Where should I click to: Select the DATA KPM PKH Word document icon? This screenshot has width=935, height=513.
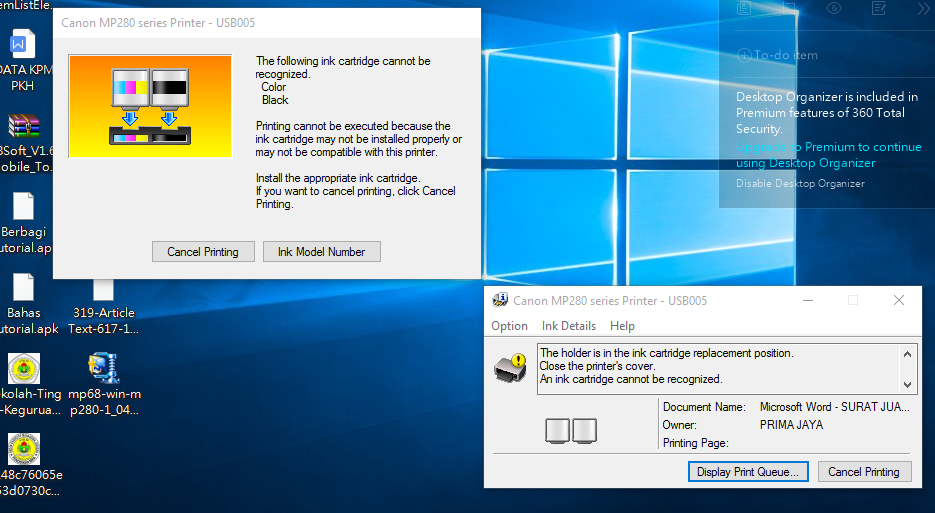(x=23, y=45)
